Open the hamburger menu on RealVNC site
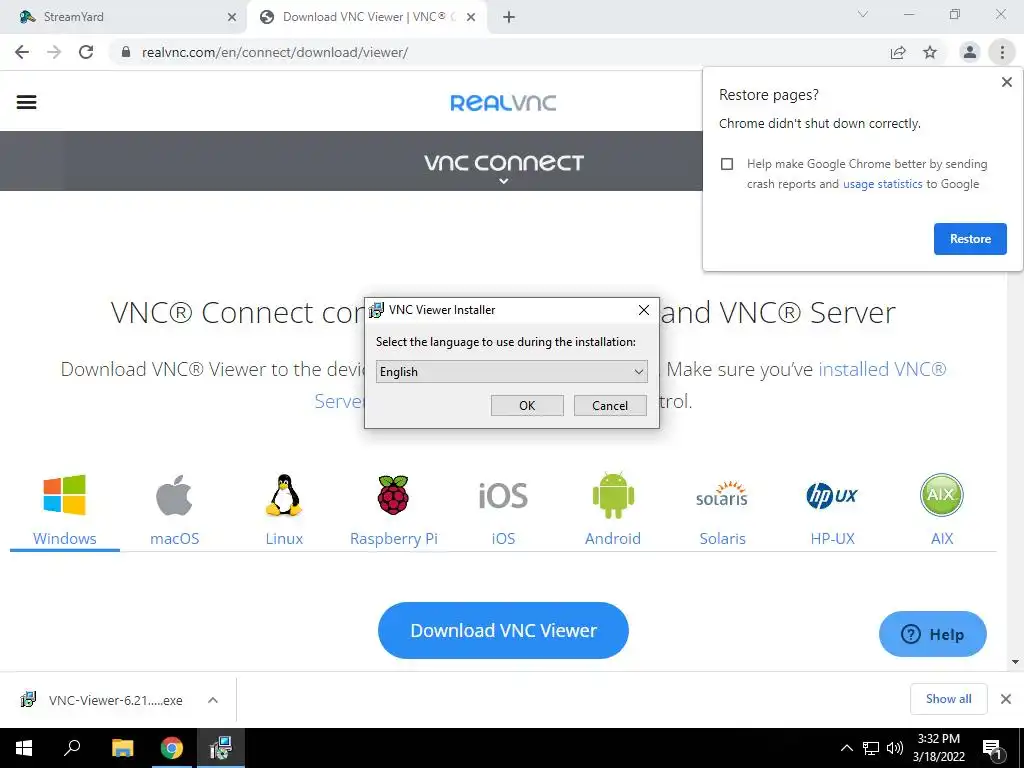Image resolution: width=1024 pixels, height=768 pixels. point(26,102)
